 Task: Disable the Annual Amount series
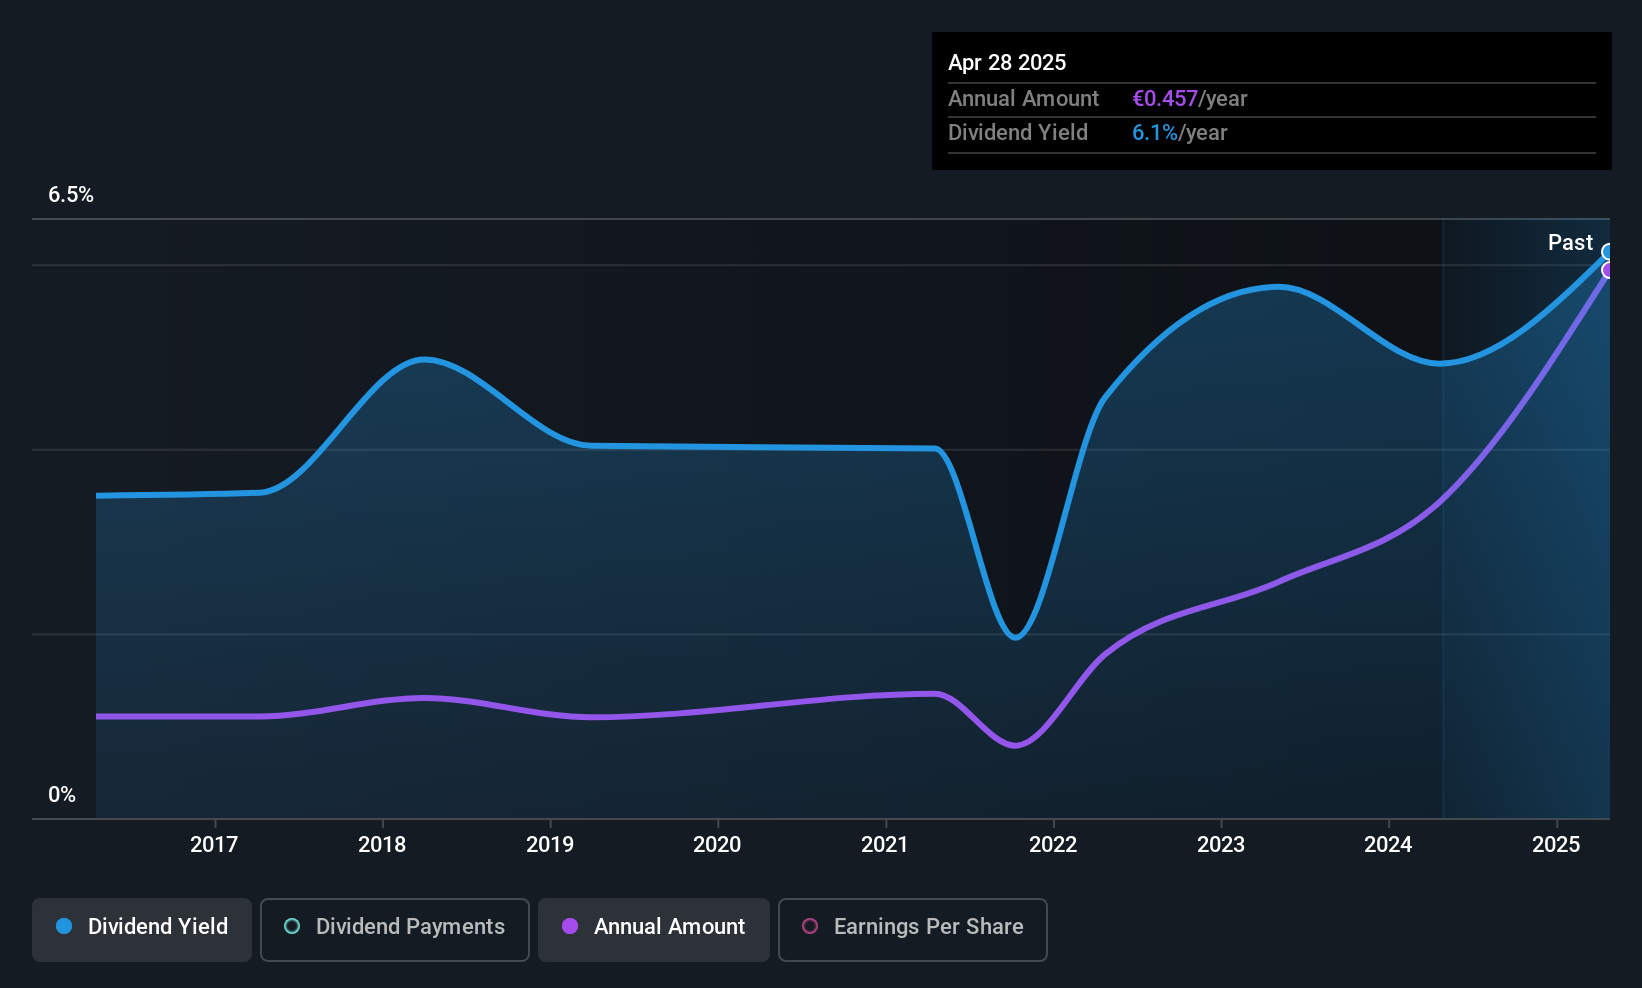[653, 929]
